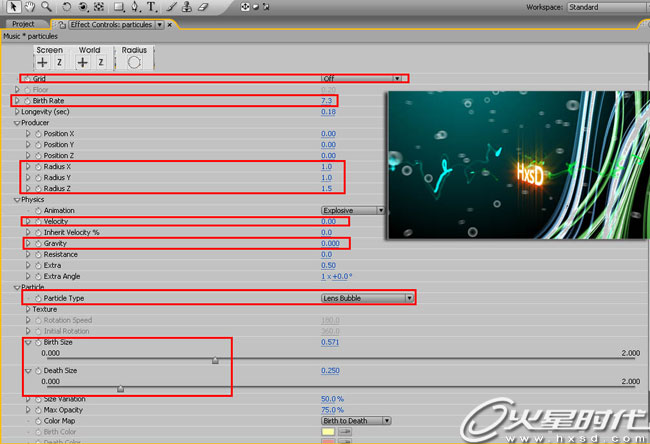Switch to the Project tab

tap(23, 23)
